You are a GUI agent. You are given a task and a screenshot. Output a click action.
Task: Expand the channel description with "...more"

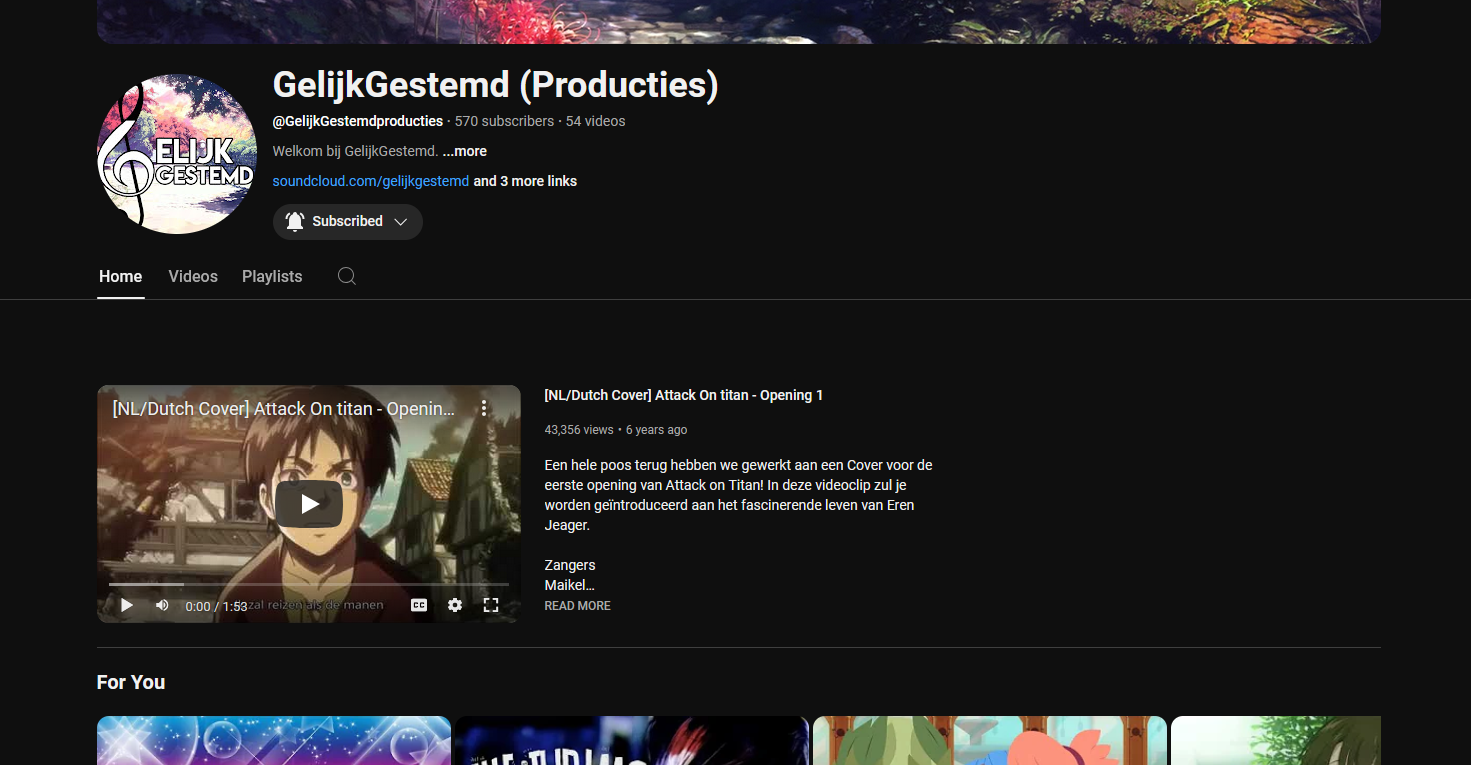[465, 151]
